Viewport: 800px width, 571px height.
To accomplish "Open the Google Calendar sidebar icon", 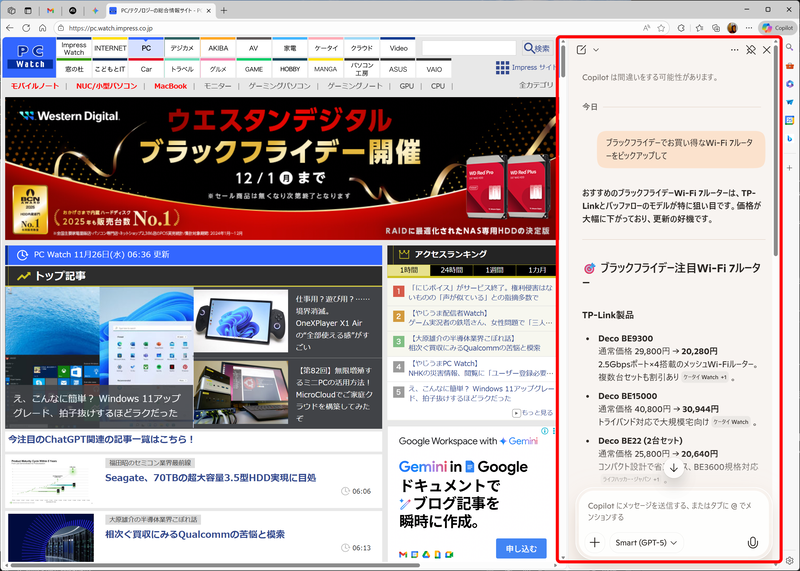I will [790, 120].
